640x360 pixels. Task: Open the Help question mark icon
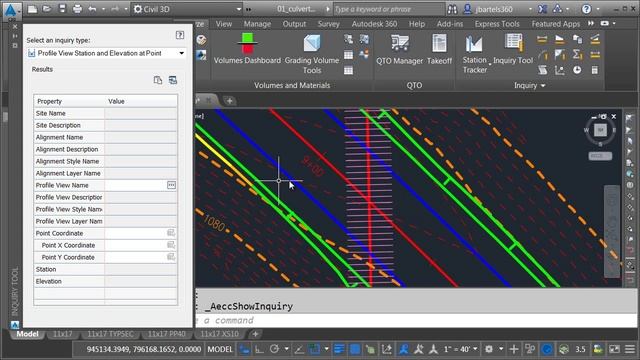point(586,9)
